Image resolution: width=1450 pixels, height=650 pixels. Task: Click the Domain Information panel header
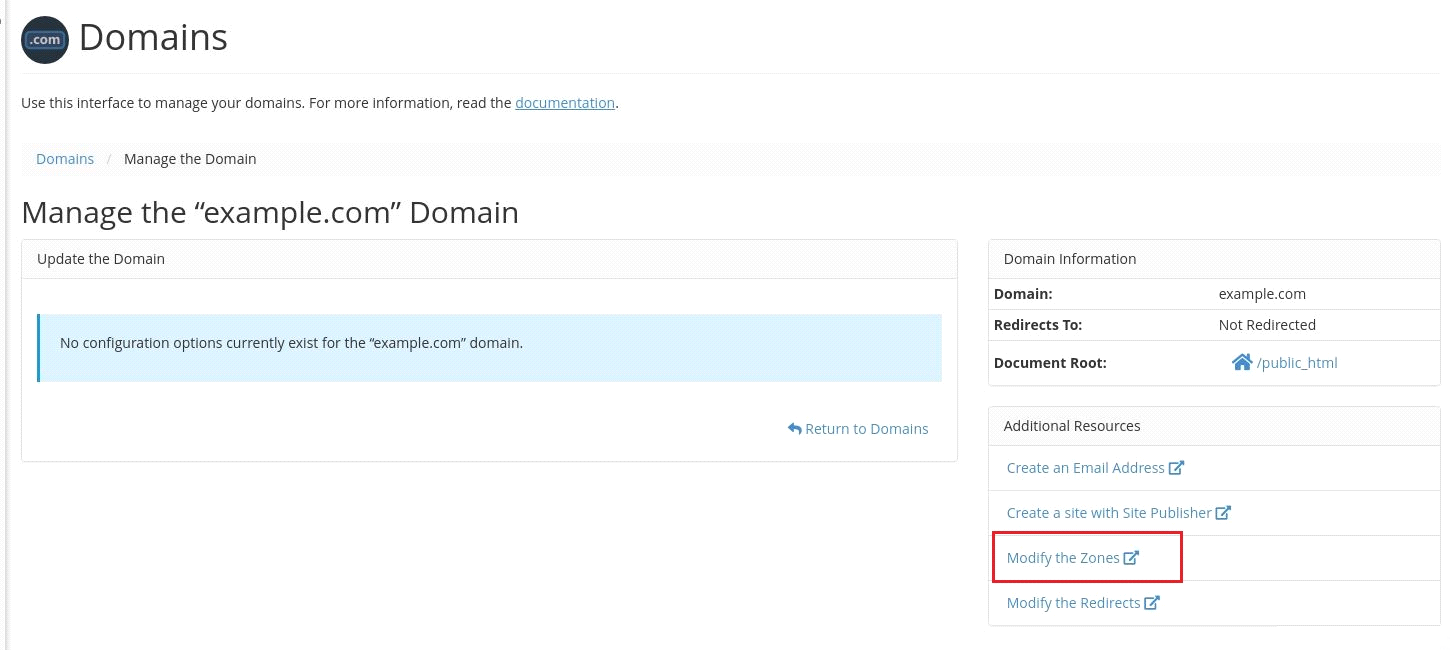pos(1069,258)
